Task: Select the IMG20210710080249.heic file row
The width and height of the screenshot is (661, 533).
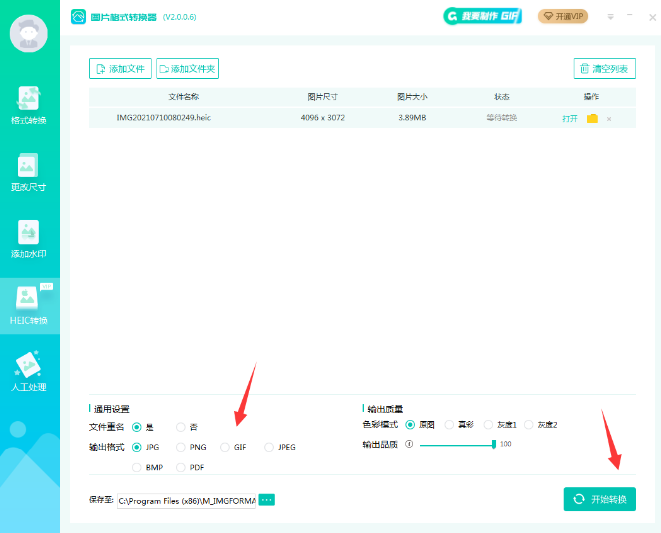Action: tap(362, 118)
